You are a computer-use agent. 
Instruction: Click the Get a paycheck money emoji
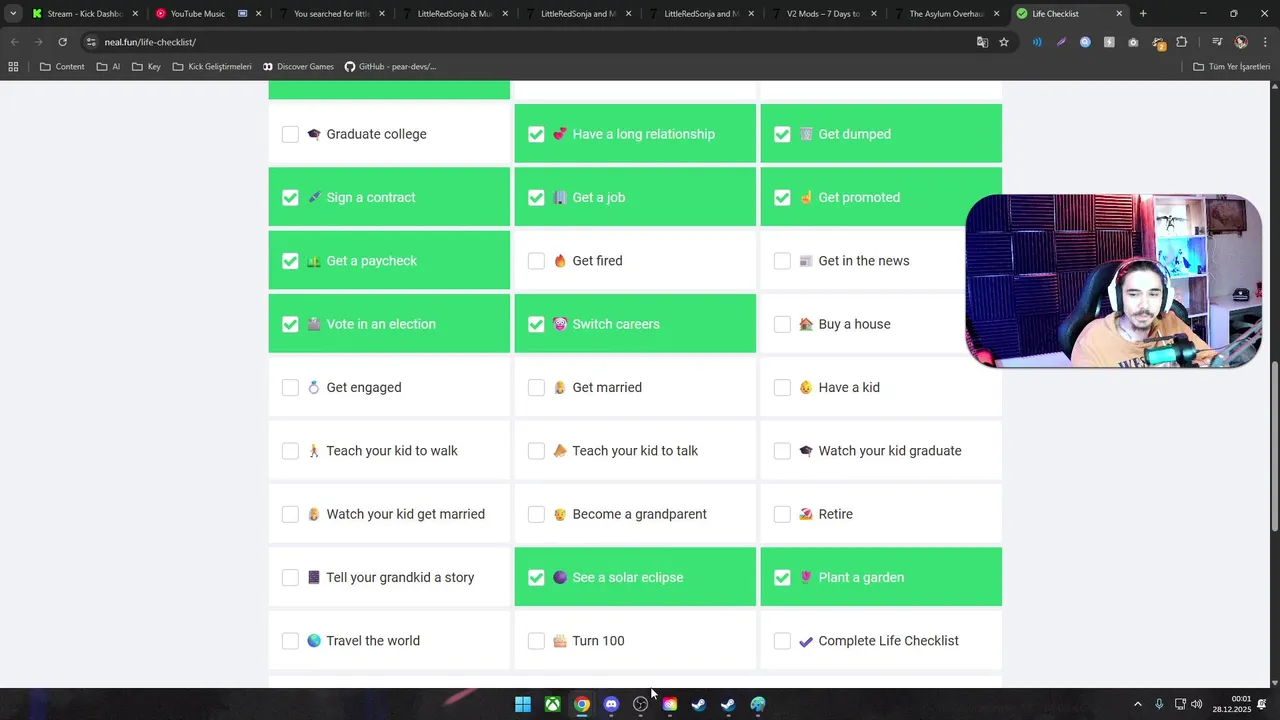coord(314,261)
